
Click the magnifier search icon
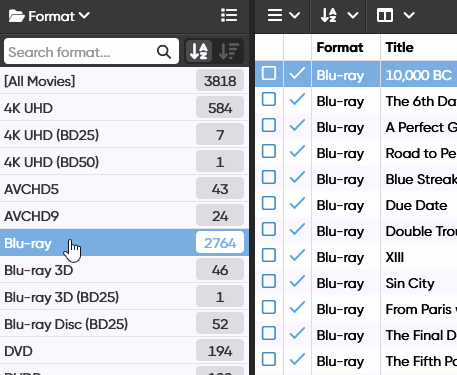point(164,52)
